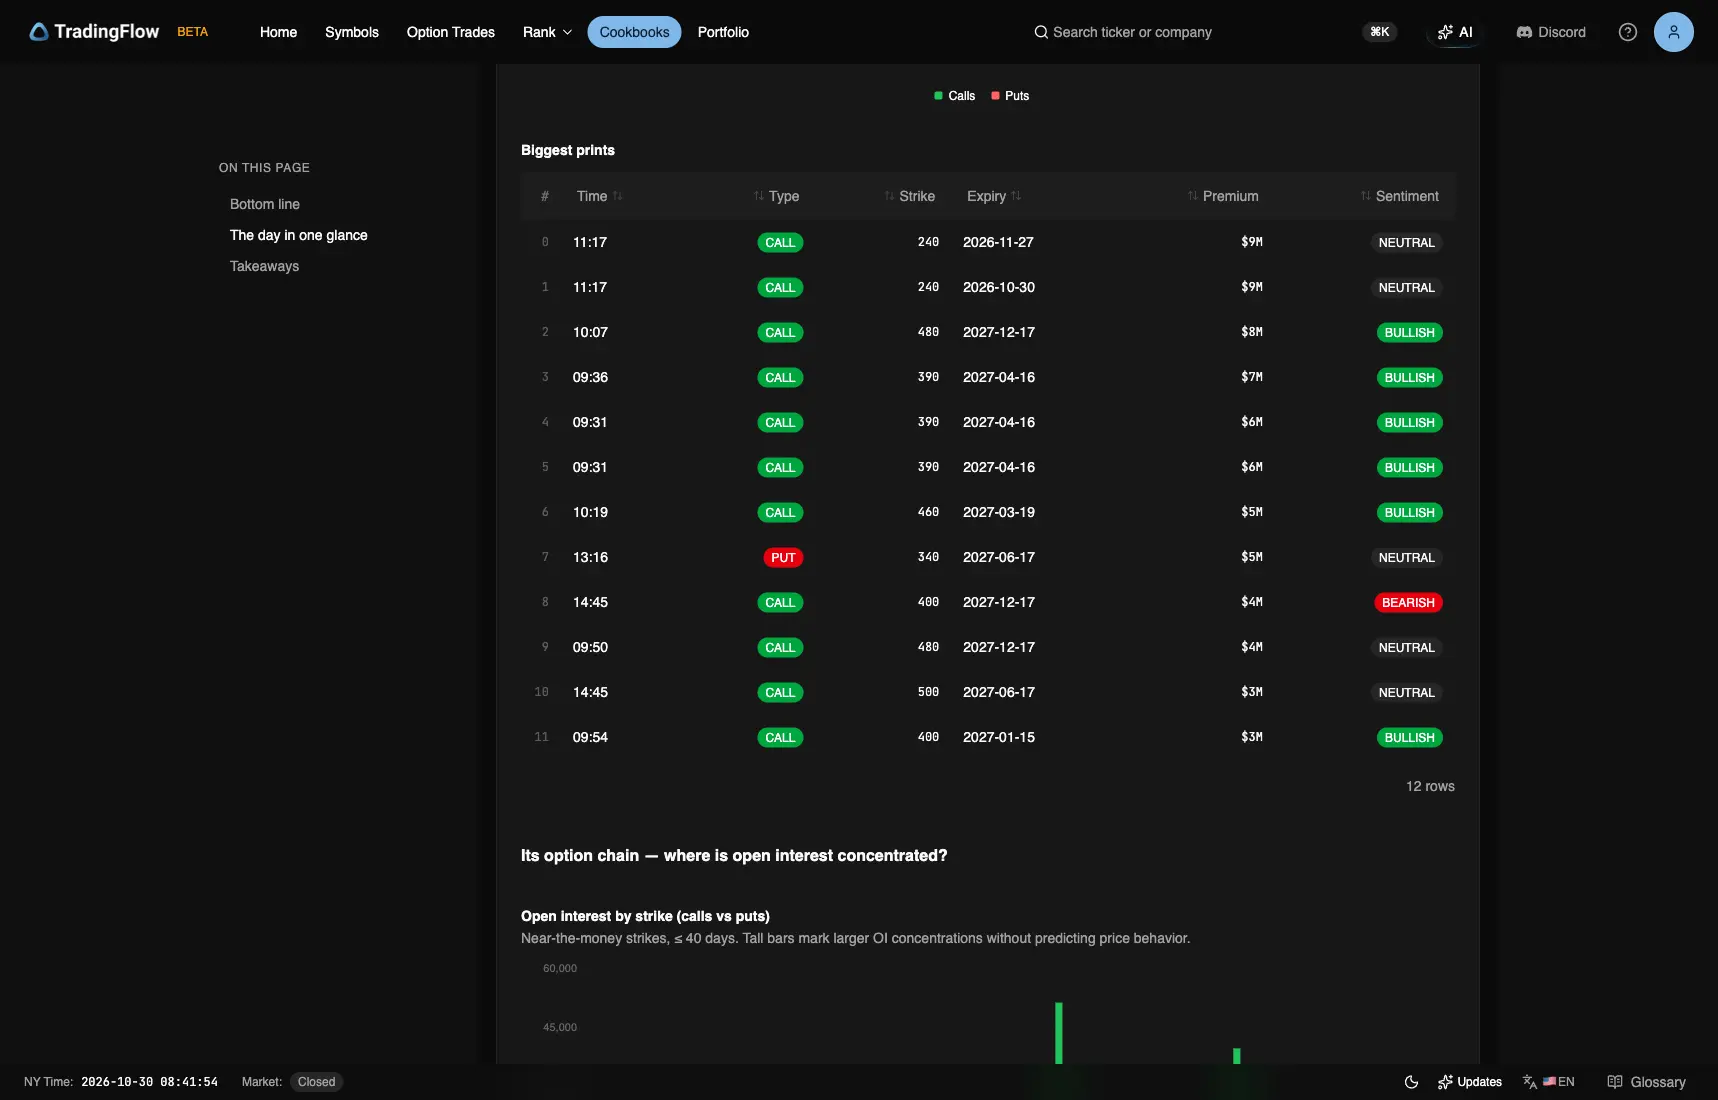1718x1100 pixels.
Task: Click the 500 strike cell
Action: click(x=928, y=692)
